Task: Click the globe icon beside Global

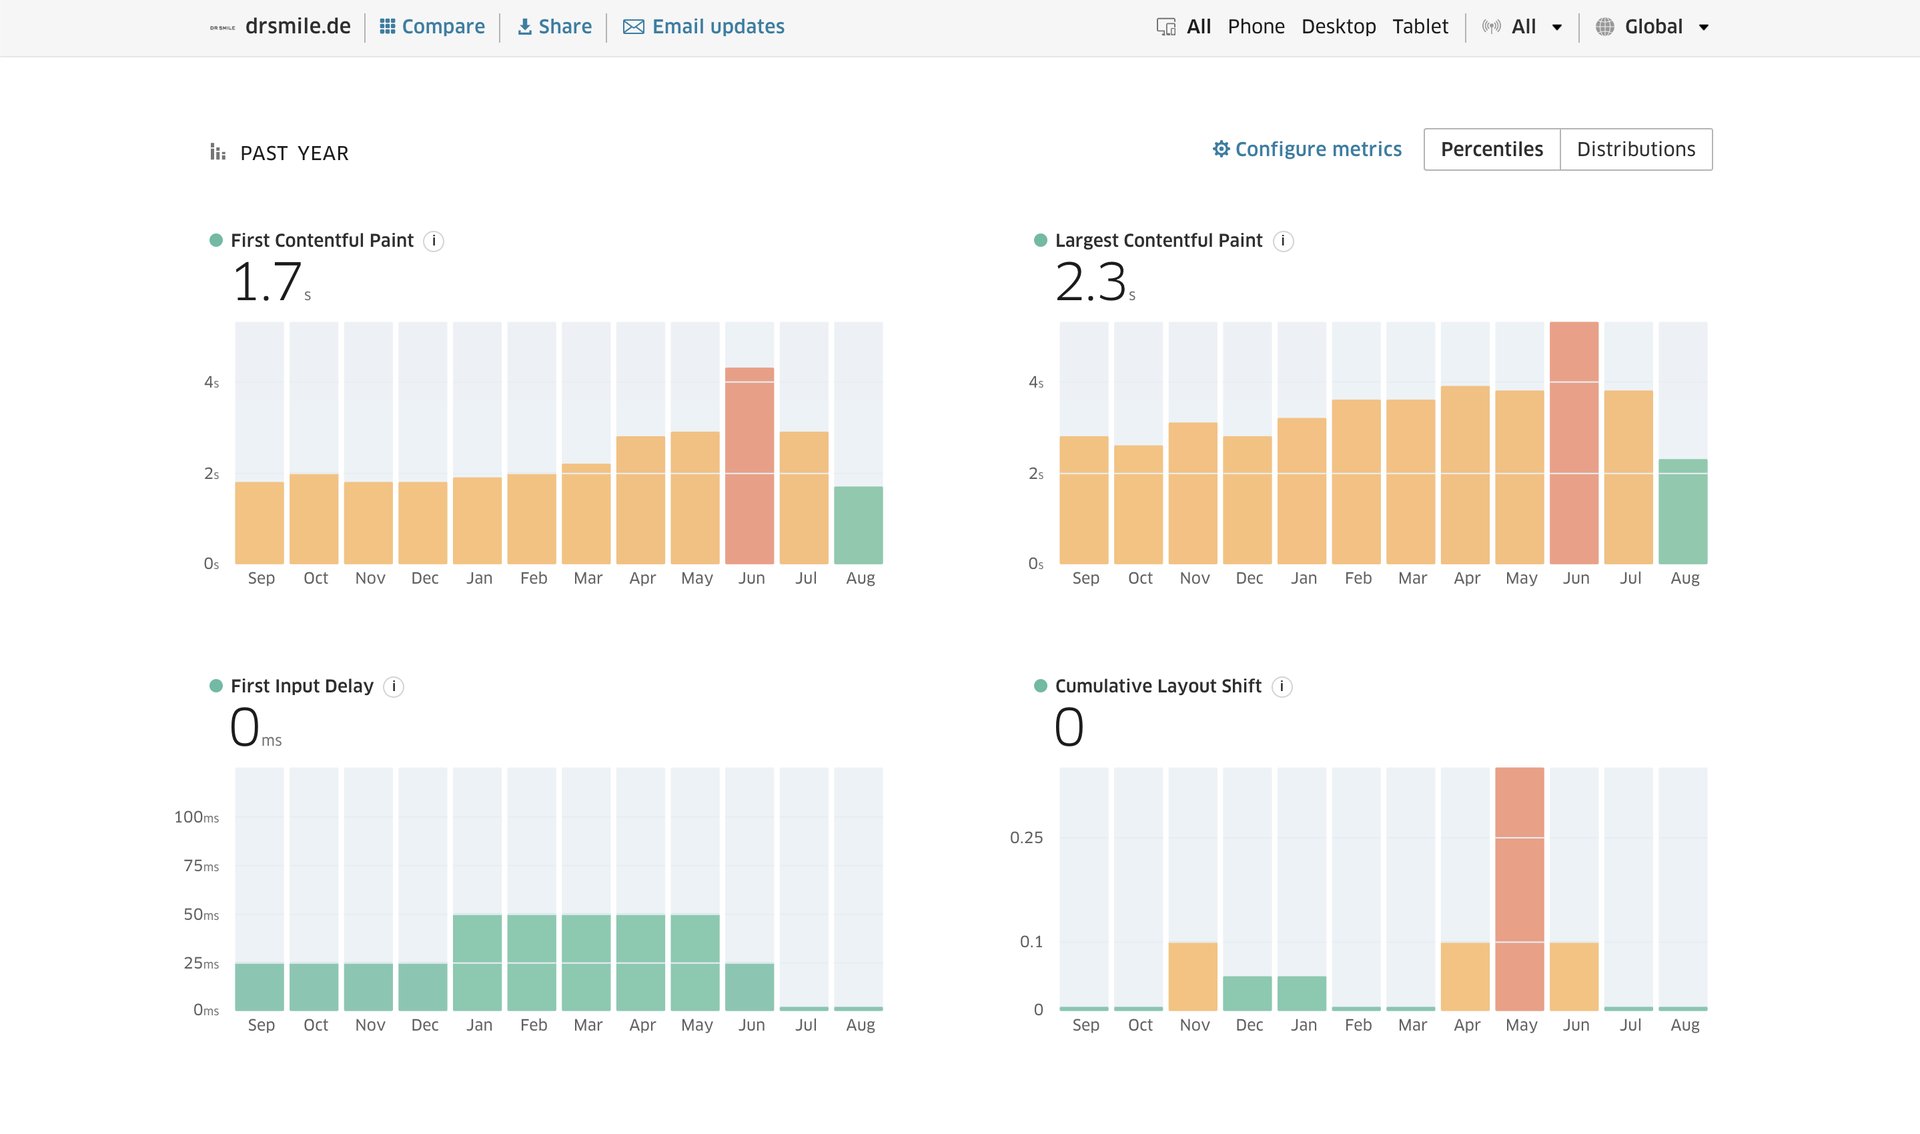Action: 1605,27
